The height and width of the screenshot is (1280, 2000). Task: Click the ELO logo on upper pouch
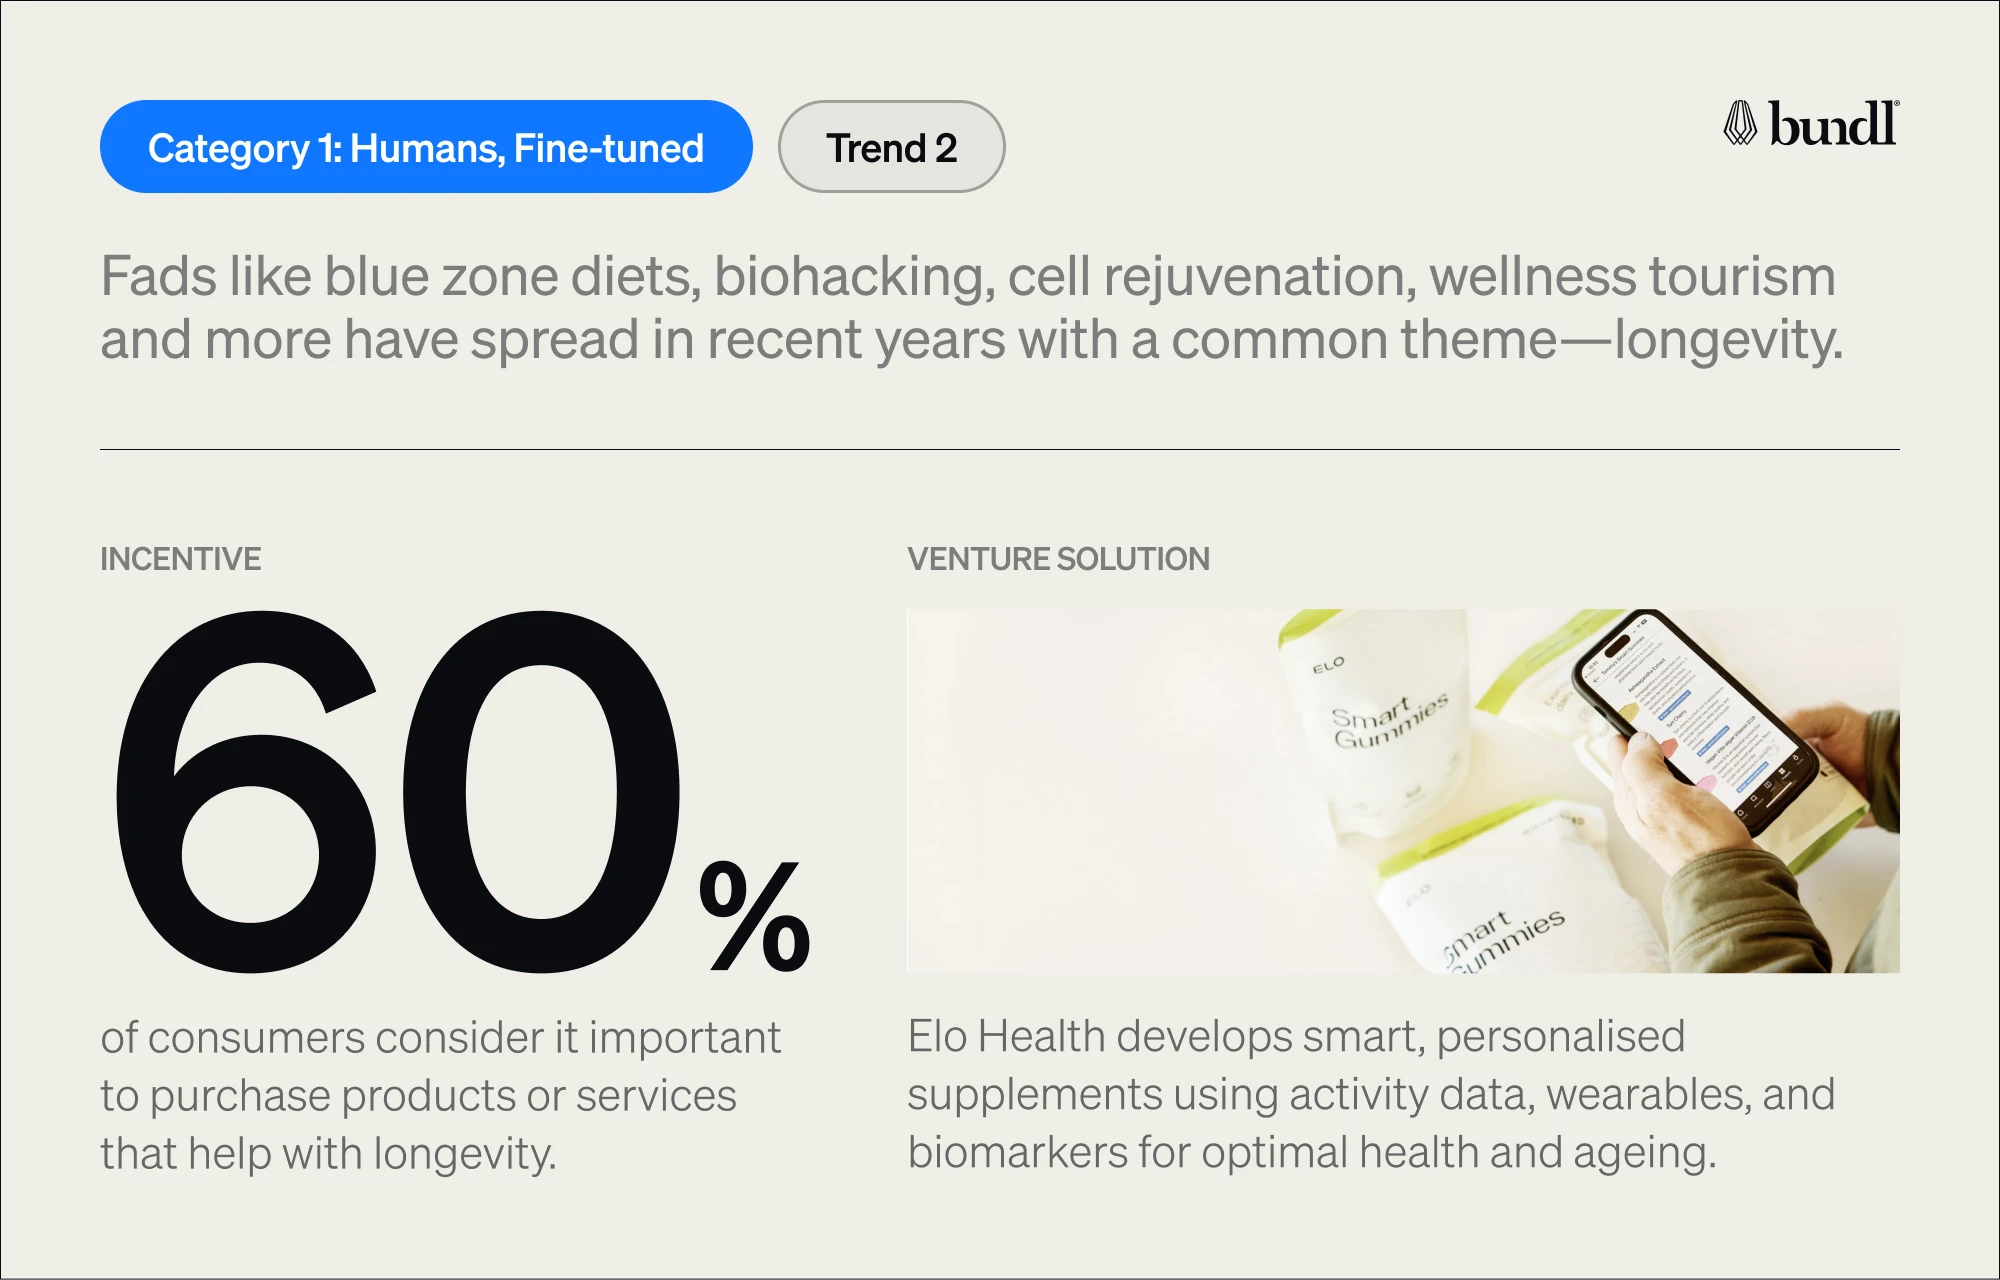(1329, 665)
